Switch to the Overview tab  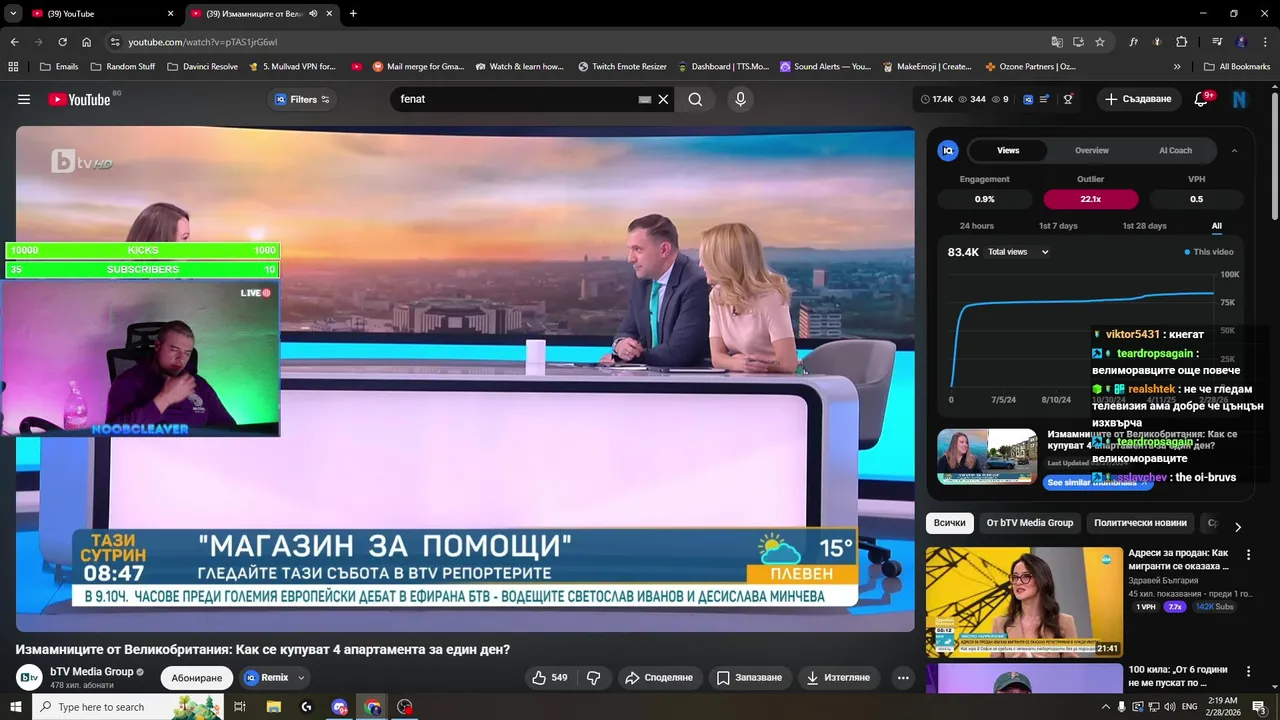(x=1092, y=150)
